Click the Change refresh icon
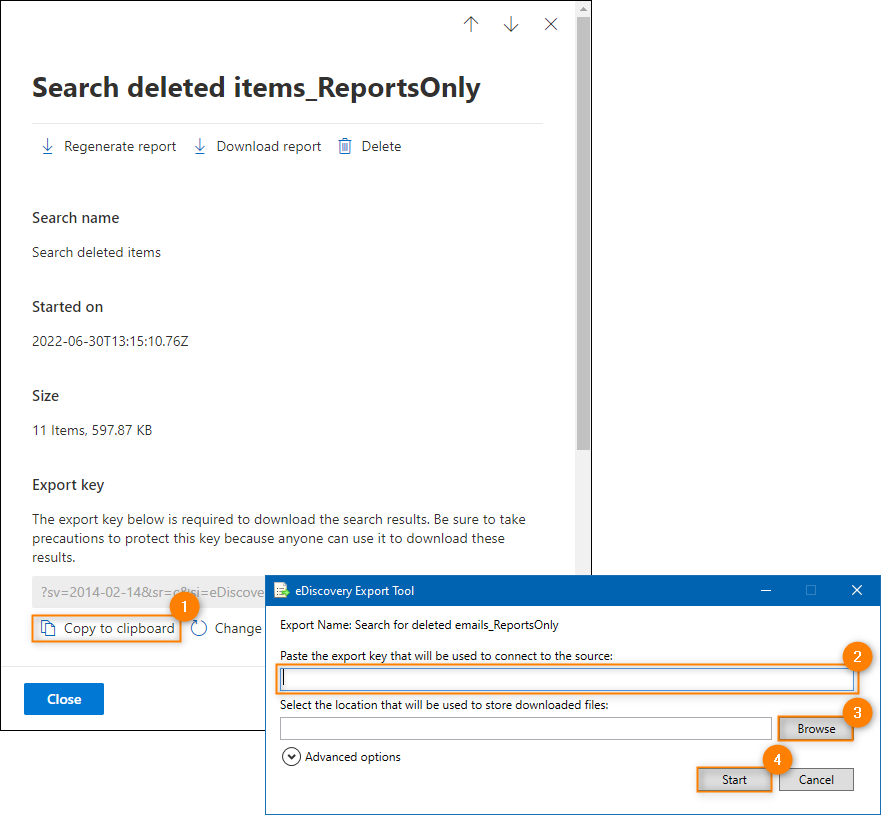881x815 pixels. (x=199, y=628)
